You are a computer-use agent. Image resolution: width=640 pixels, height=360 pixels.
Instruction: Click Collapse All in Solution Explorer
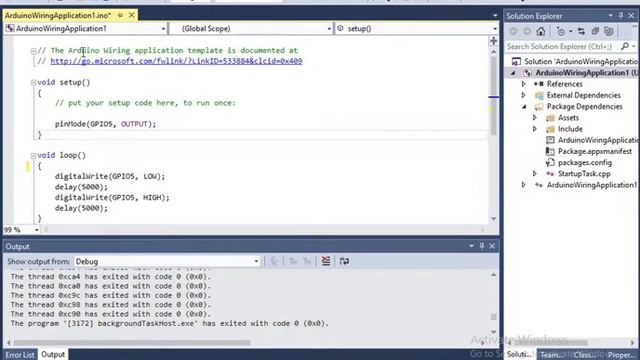pyautogui.click(x=595, y=31)
